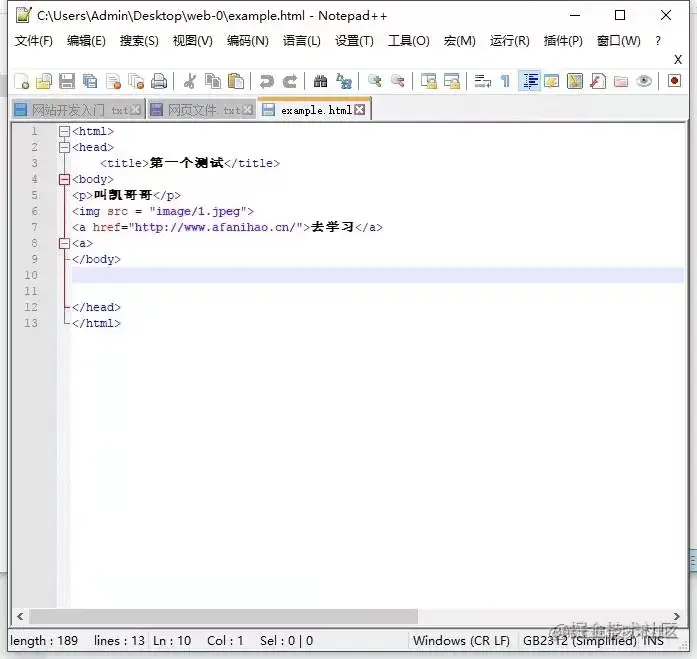697x659 pixels.
Task: Open the 文件(F) menu
Action: click(33, 41)
